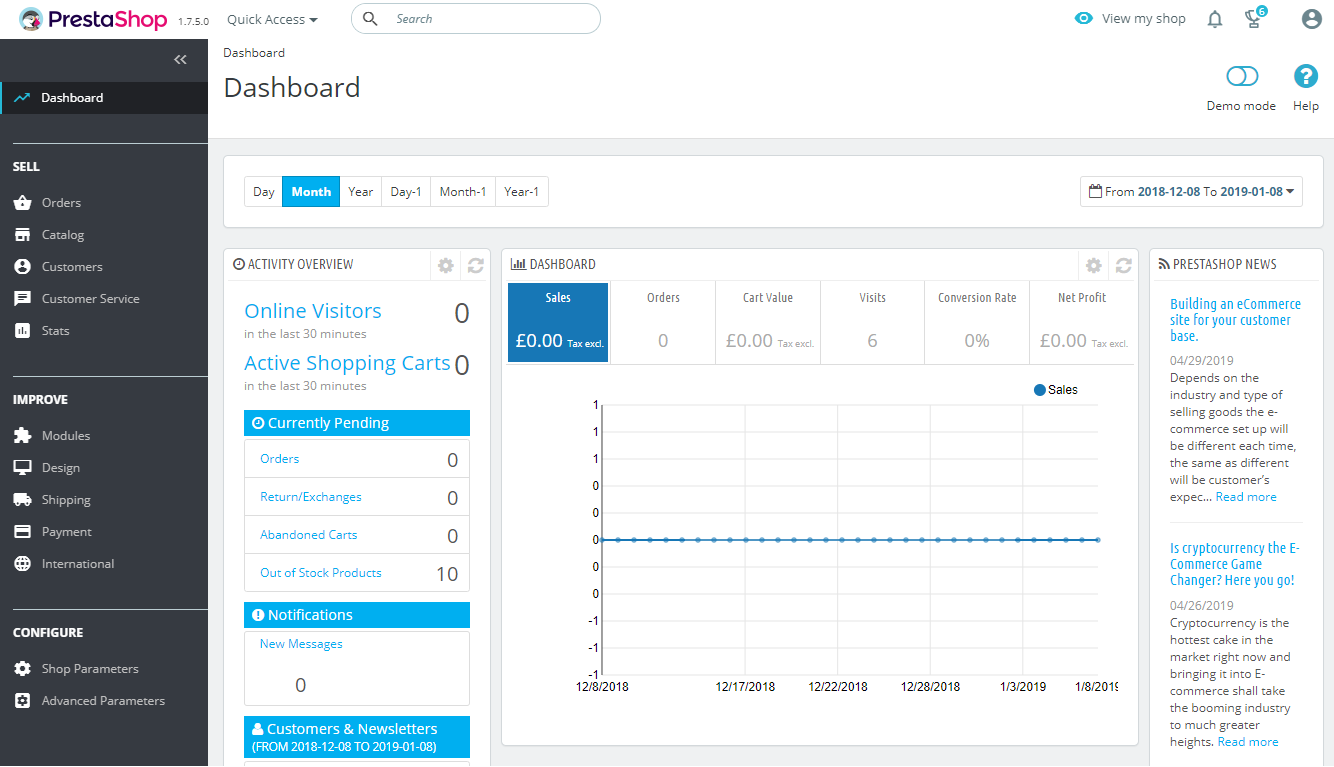Viewport: 1334px width, 767px height.
Task: Click the Stats bar chart icon
Action: click(22, 331)
